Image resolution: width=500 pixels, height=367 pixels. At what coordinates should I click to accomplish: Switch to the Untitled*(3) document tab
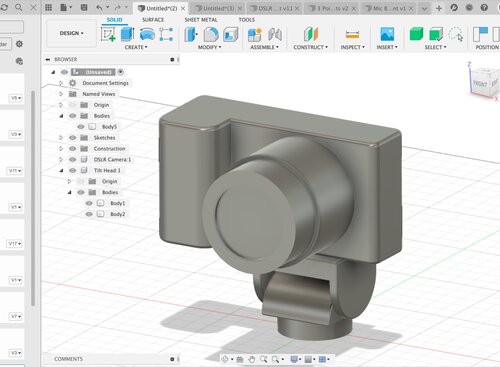[x=218, y=8]
